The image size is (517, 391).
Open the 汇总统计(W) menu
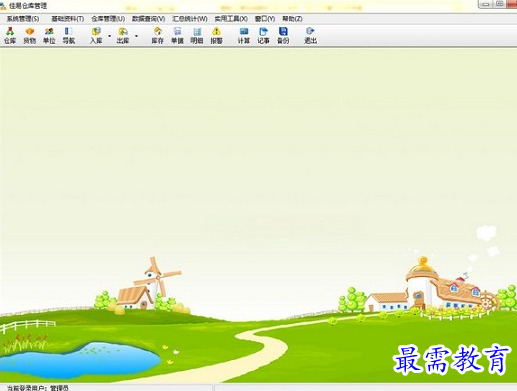[190, 19]
